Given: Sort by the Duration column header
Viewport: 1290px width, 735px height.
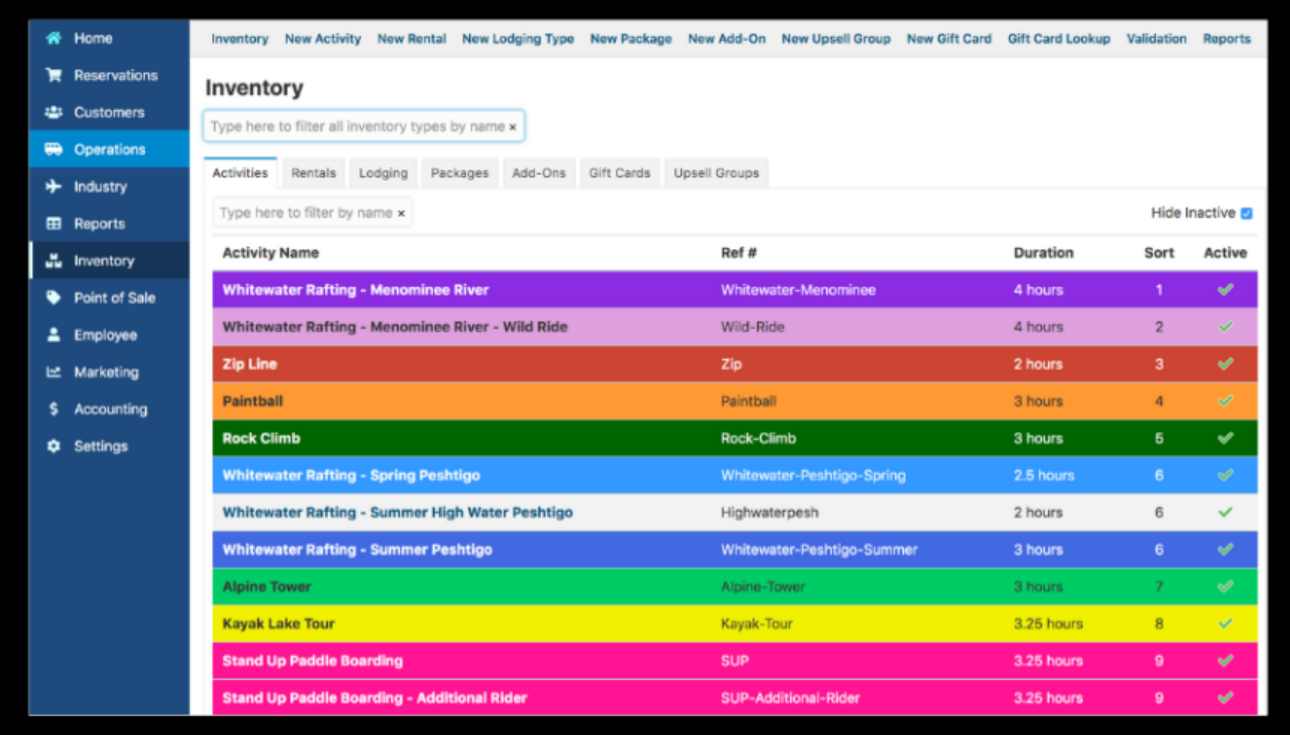Looking at the screenshot, I should (x=1043, y=253).
